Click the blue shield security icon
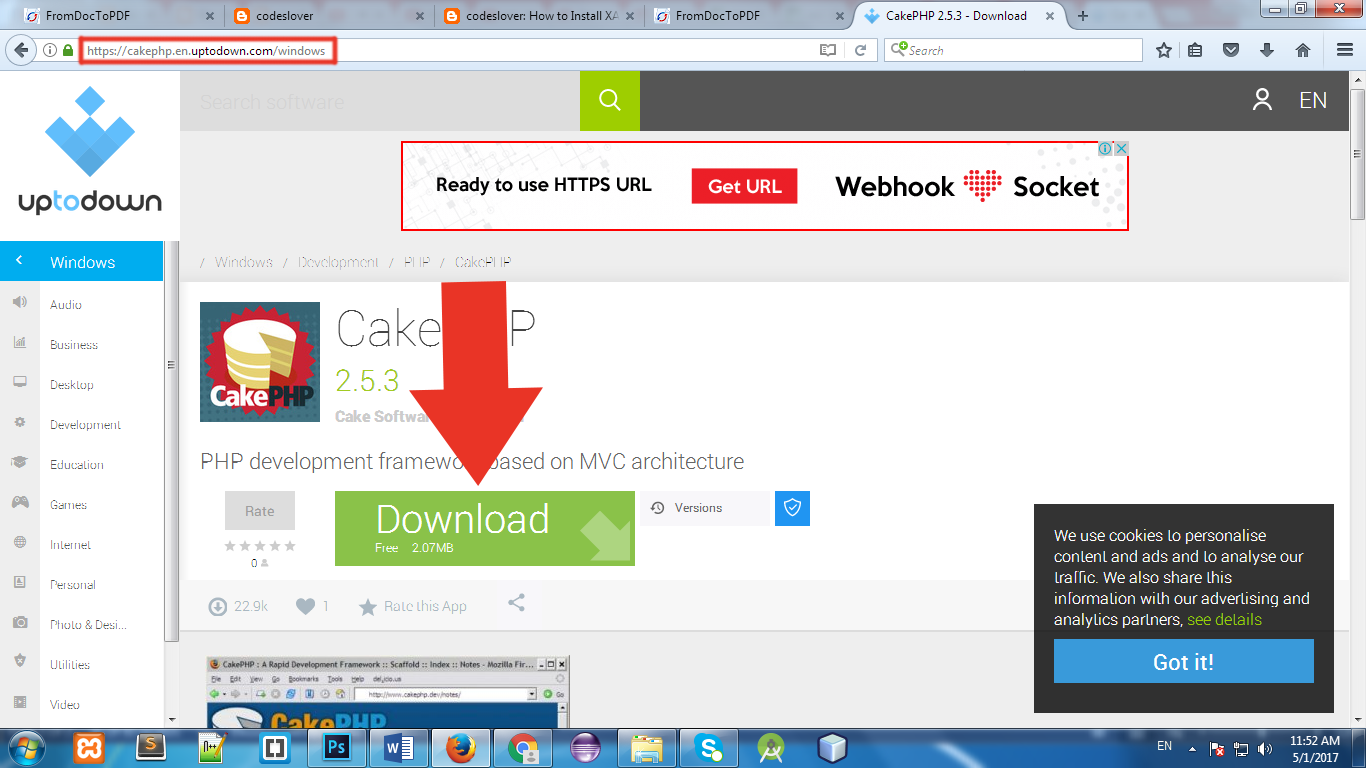The image size is (1366, 768). point(792,508)
